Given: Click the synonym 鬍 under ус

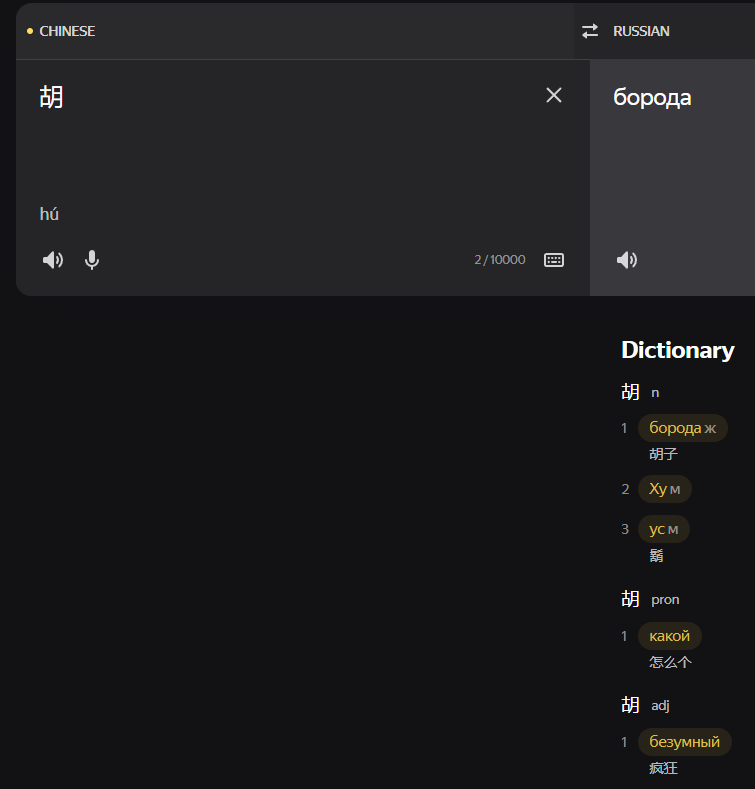Looking at the screenshot, I should (x=656, y=555).
